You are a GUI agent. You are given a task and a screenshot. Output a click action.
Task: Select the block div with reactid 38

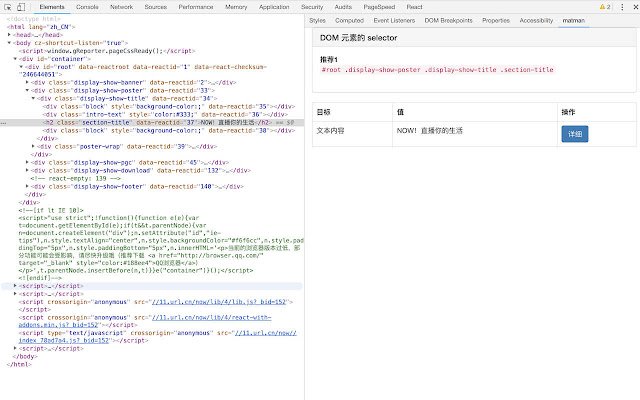click(x=169, y=131)
